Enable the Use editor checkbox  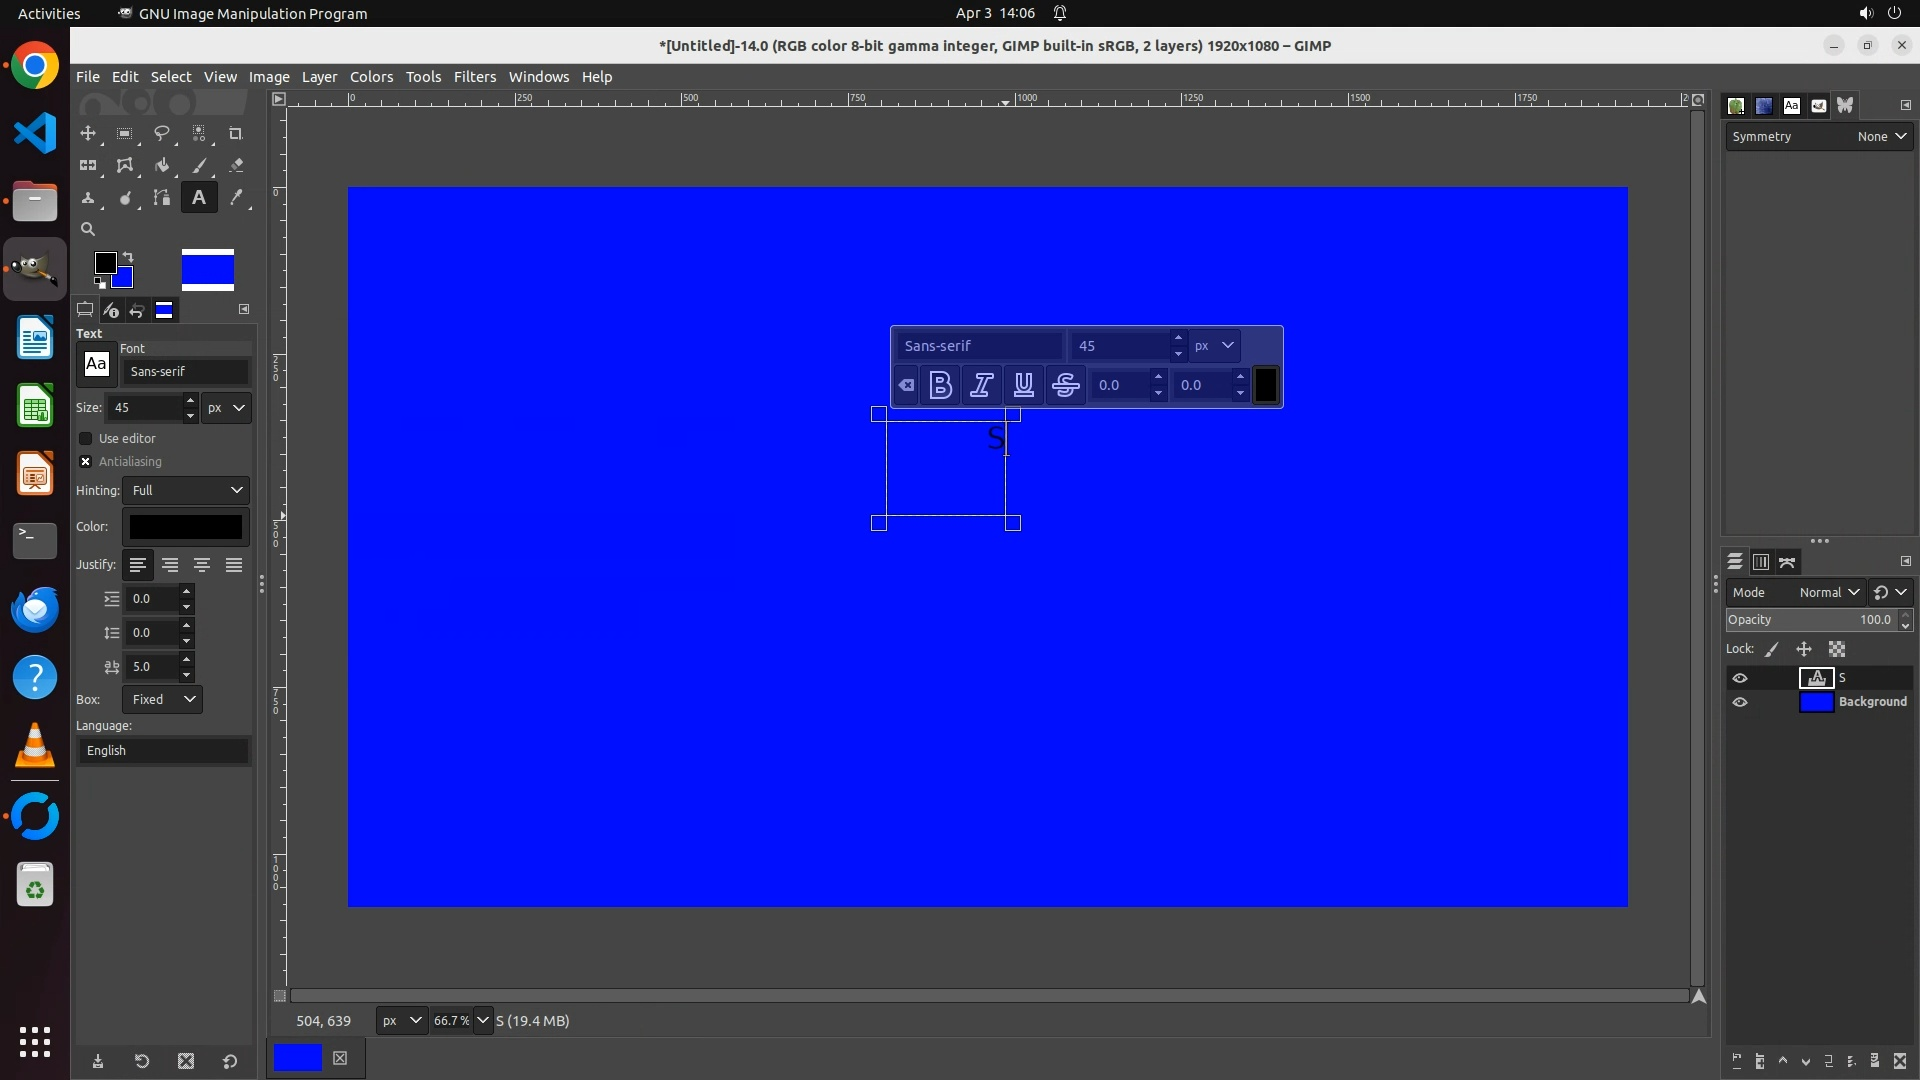[86, 438]
